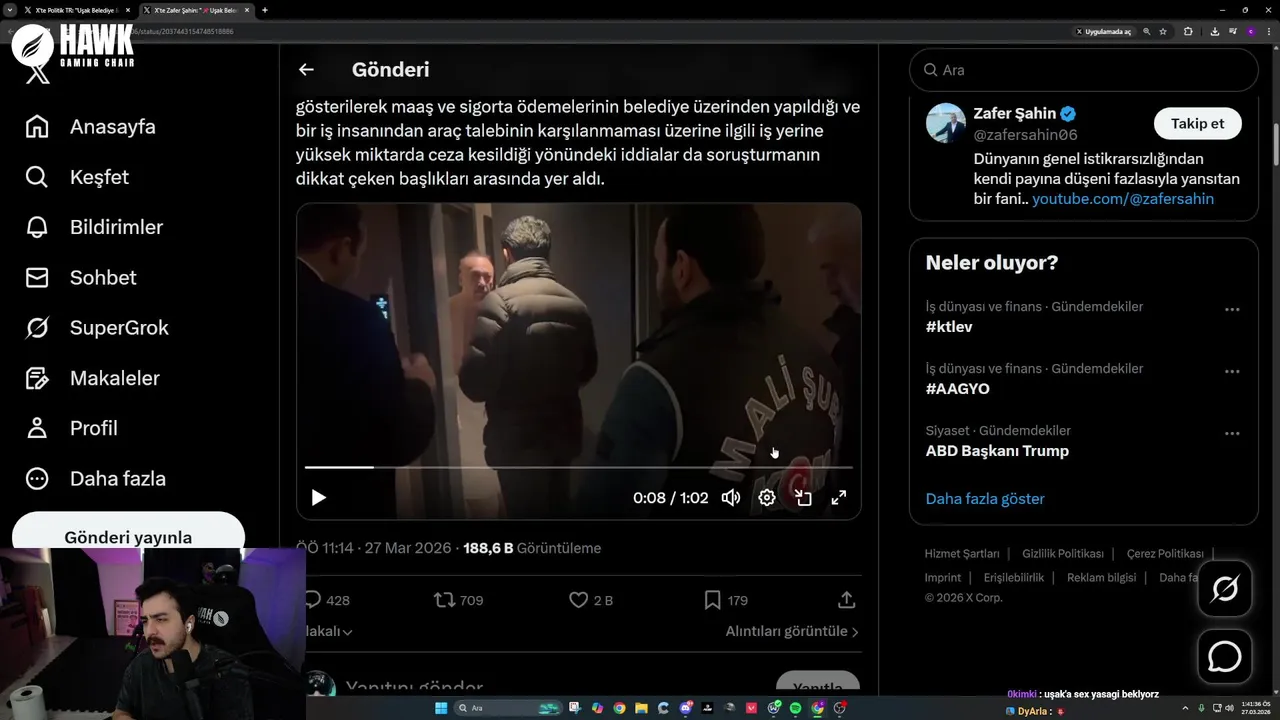The height and width of the screenshot is (720, 1280).
Task: Open Daha fazla circle icon
Action: click(37, 478)
